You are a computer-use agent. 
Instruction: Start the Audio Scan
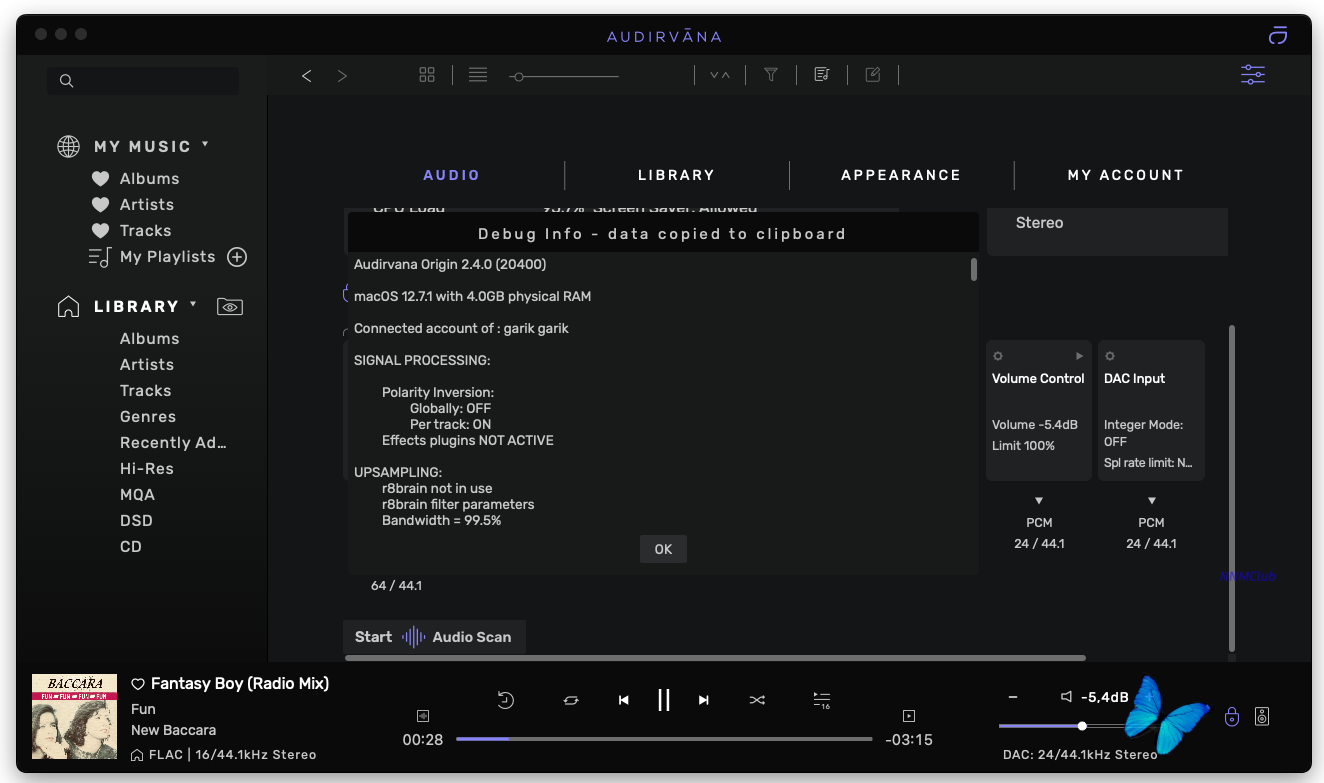pos(434,637)
